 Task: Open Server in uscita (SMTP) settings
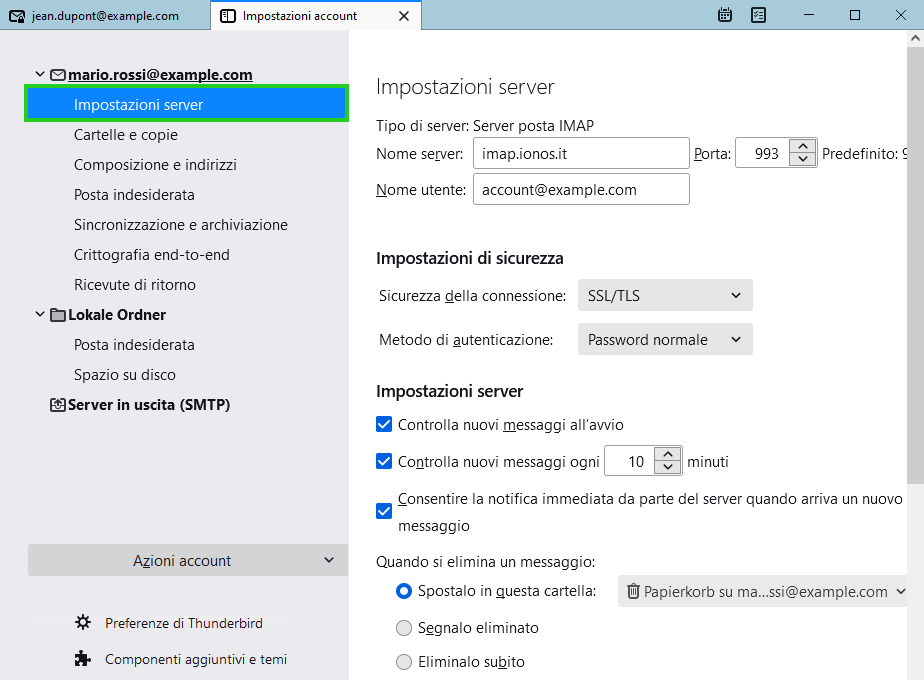pyautogui.click(x=148, y=405)
